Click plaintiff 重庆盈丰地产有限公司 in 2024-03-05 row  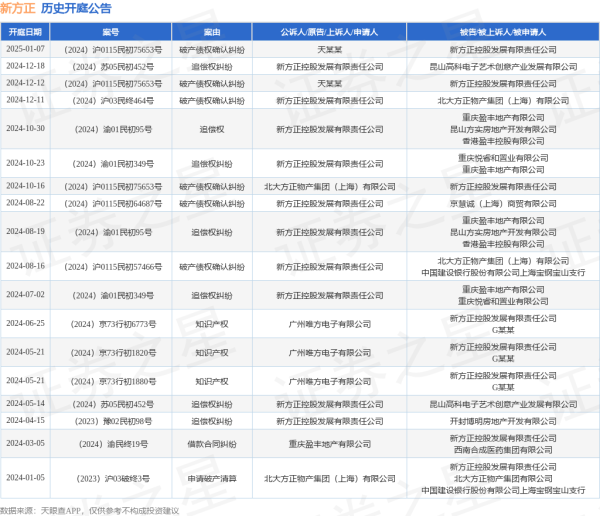pyautogui.click(x=329, y=444)
